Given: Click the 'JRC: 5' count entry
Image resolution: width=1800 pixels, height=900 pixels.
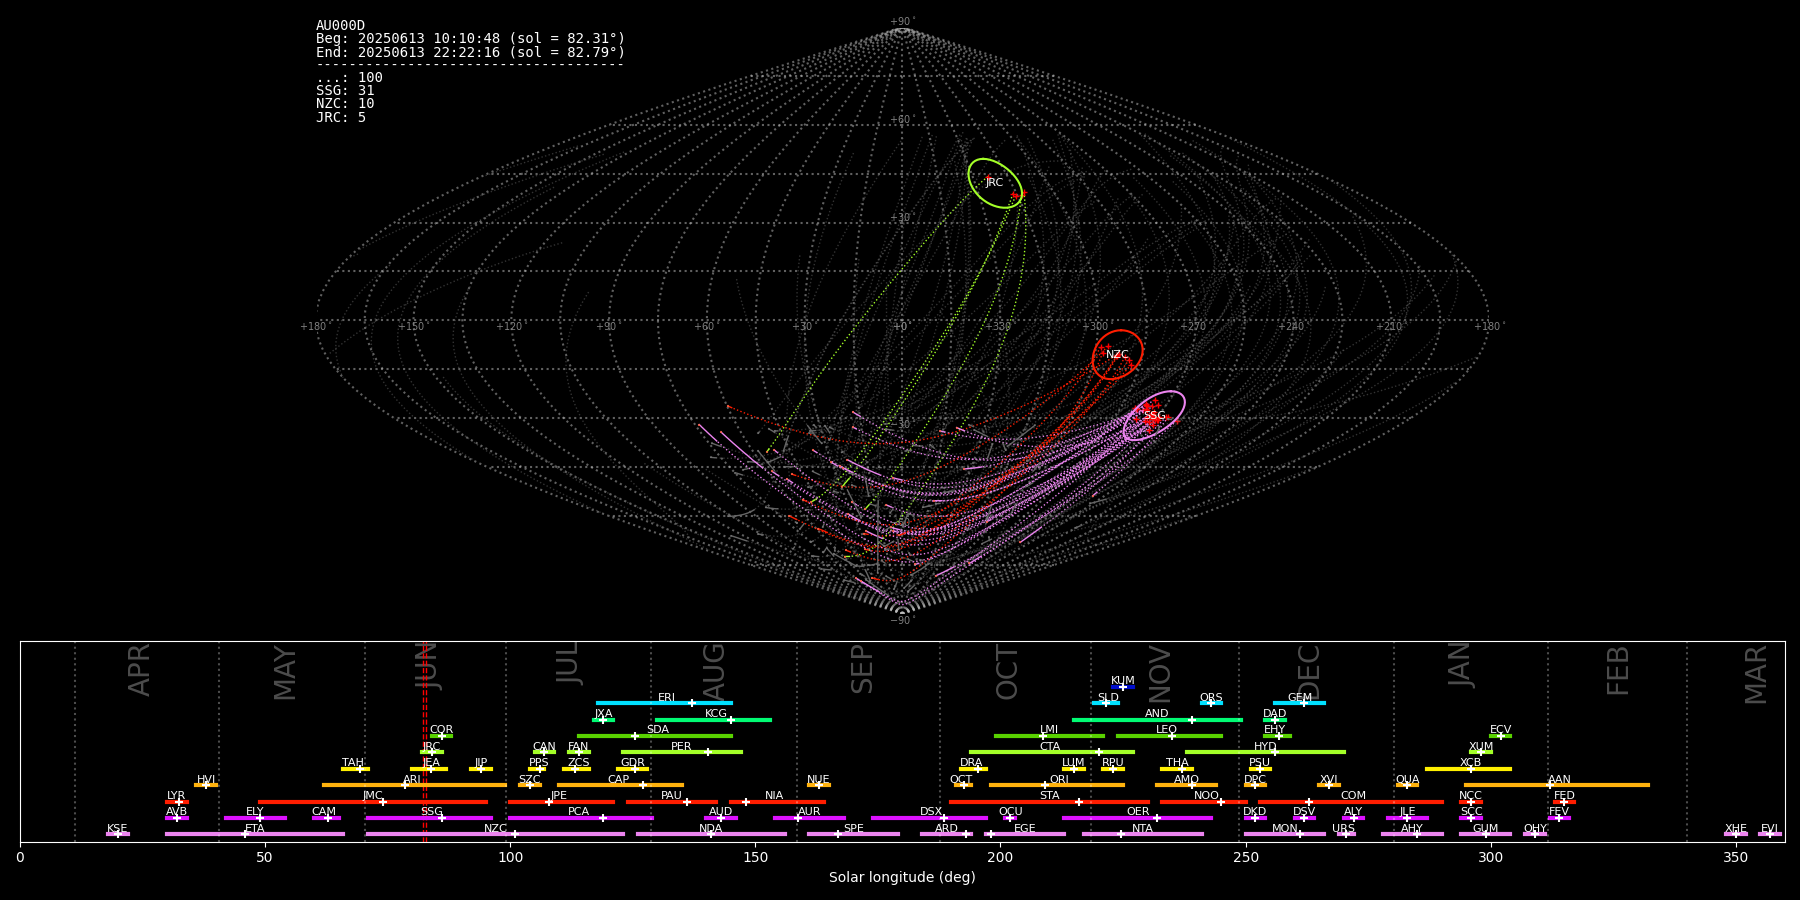Looking at the screenshot, I should click(x=341, y=117).
